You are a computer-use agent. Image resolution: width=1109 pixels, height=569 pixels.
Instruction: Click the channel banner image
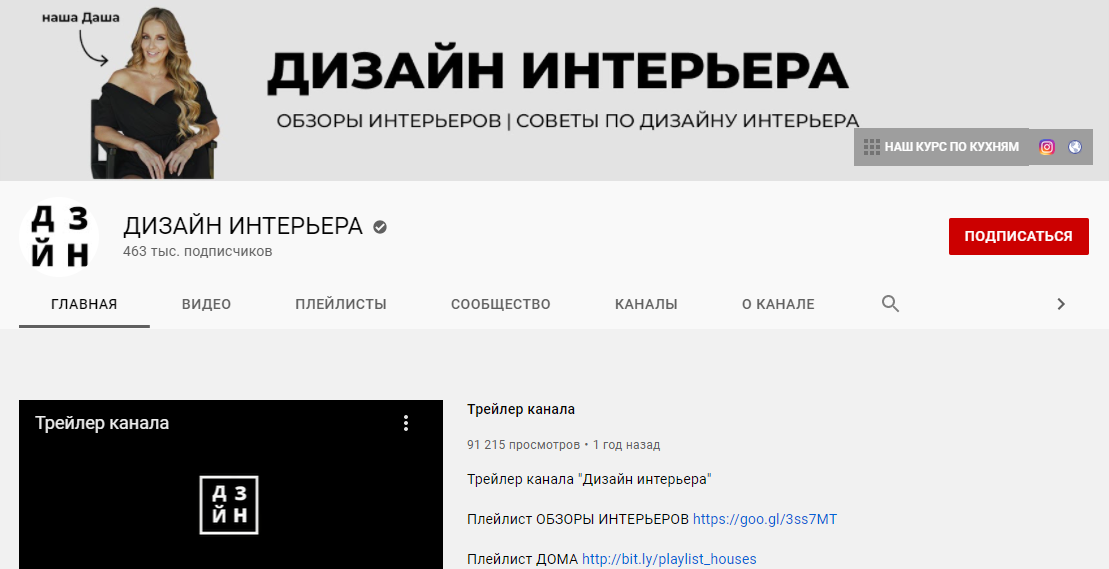tap(554, 90)
